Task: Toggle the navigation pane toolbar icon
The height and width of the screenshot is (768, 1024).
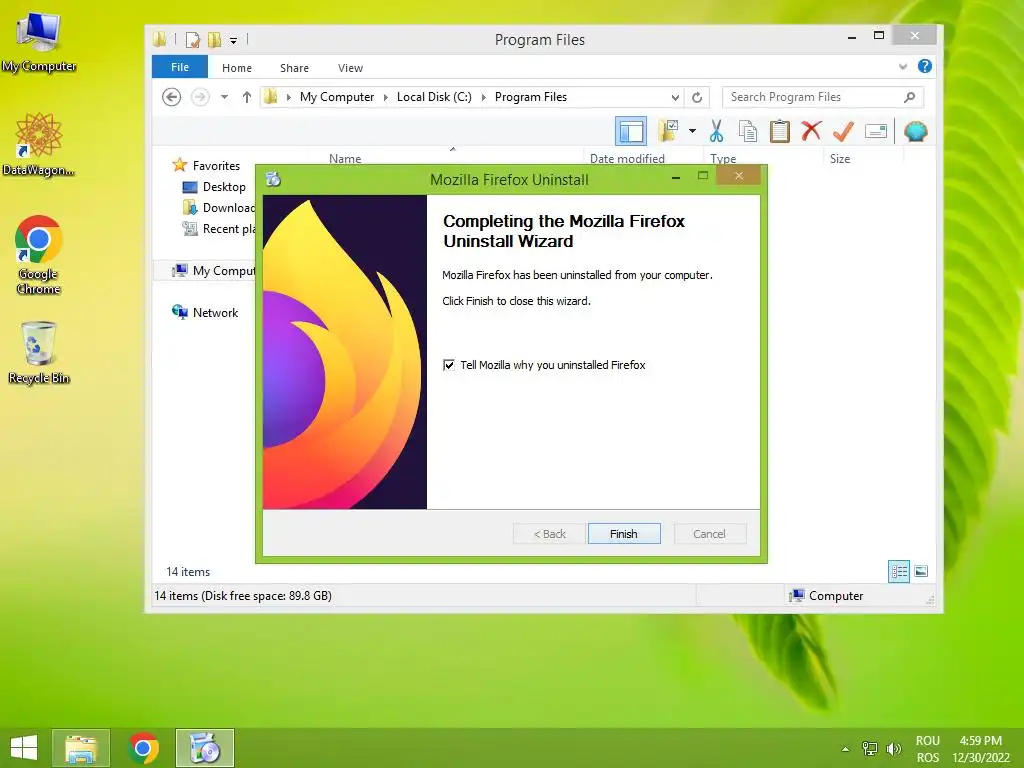Action: coord(631,131)
